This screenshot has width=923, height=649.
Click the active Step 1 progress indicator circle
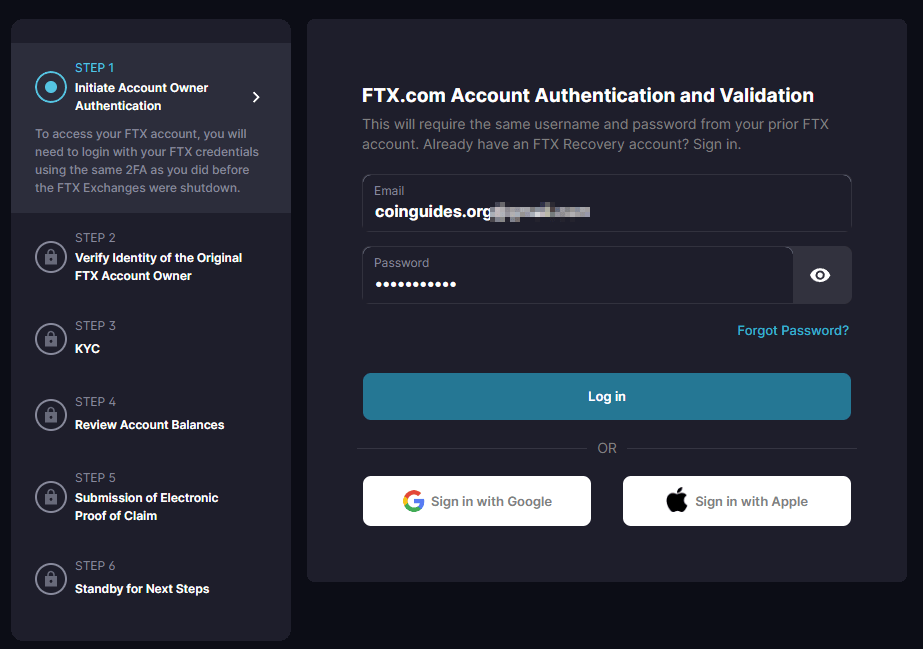coord(51,87)
